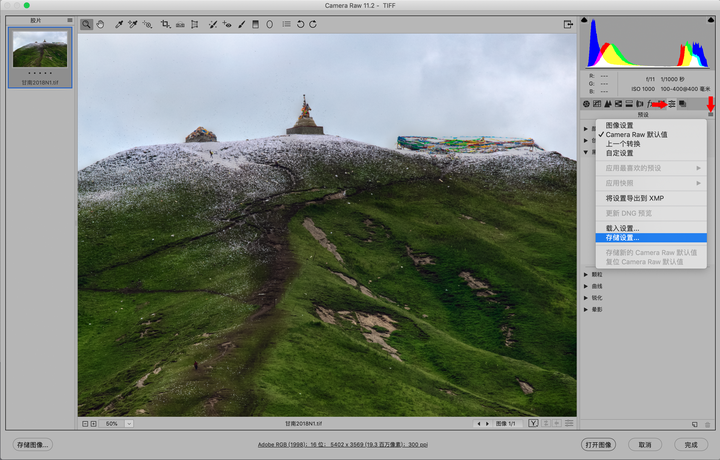
Task: Choose Camera Raw 默认值 menu item
Action: click(651, 135)
